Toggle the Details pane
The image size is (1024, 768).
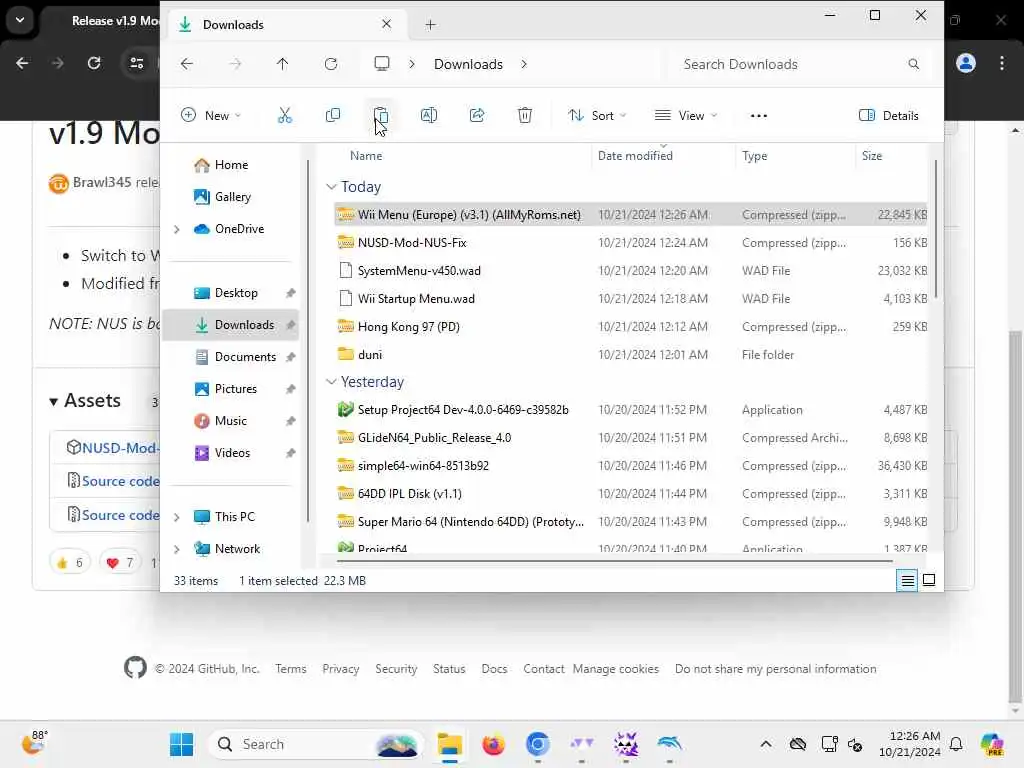click(889, 116)
